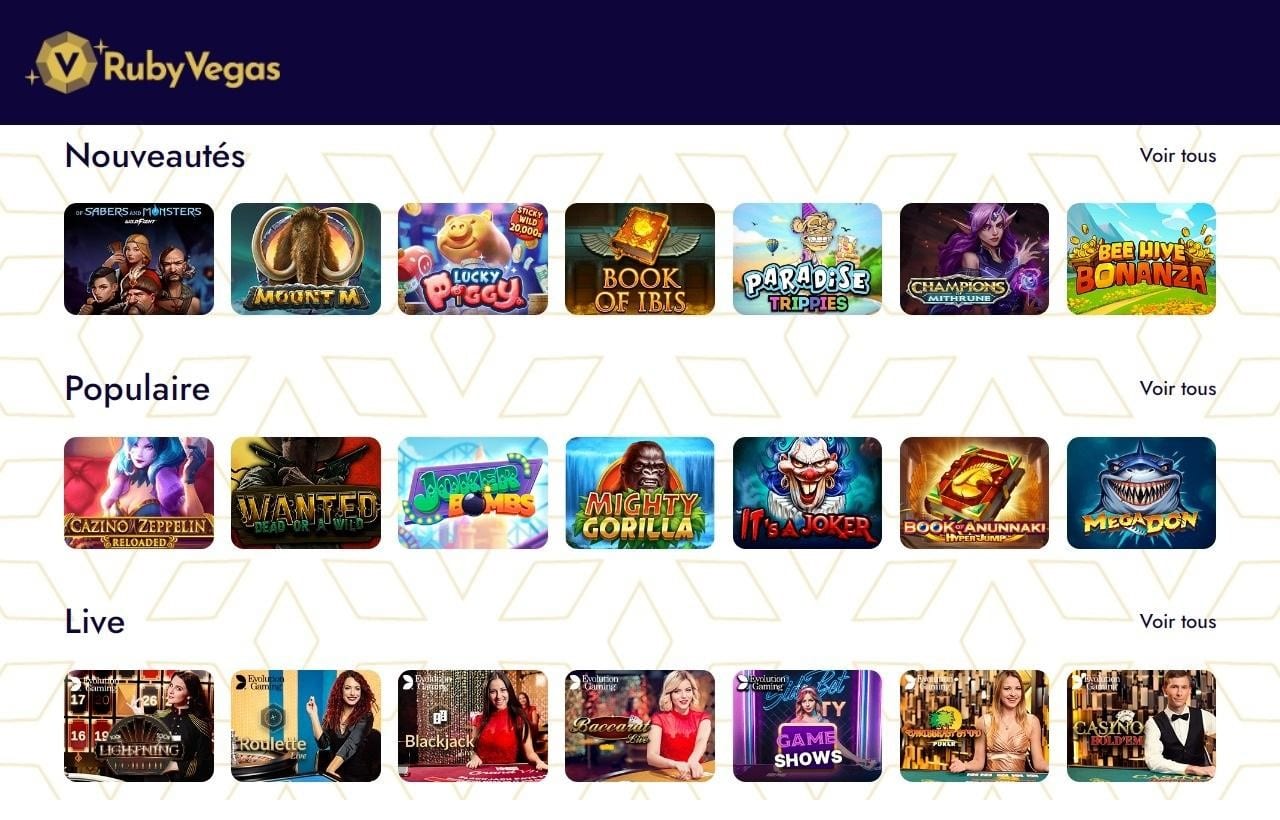
Task: Open Champions of Mithrune game
Action: [x=974, y=259]
